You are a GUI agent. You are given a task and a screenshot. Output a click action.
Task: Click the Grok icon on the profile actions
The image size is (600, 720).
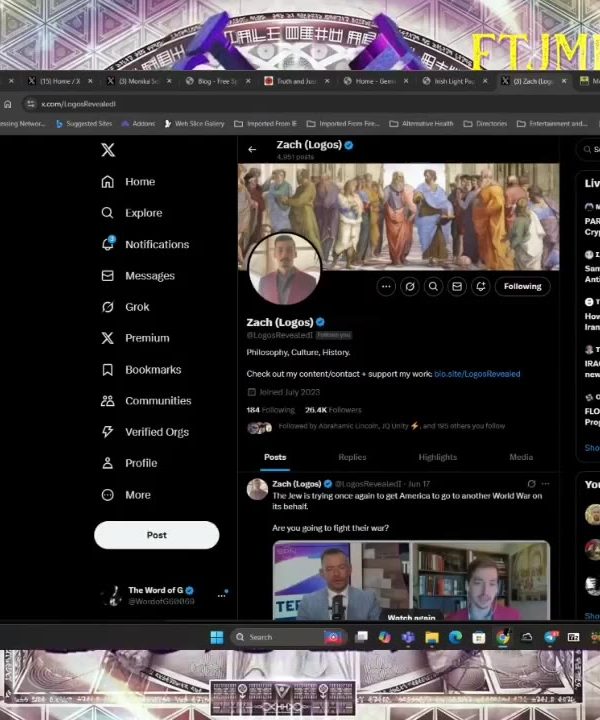click(409, 287)
